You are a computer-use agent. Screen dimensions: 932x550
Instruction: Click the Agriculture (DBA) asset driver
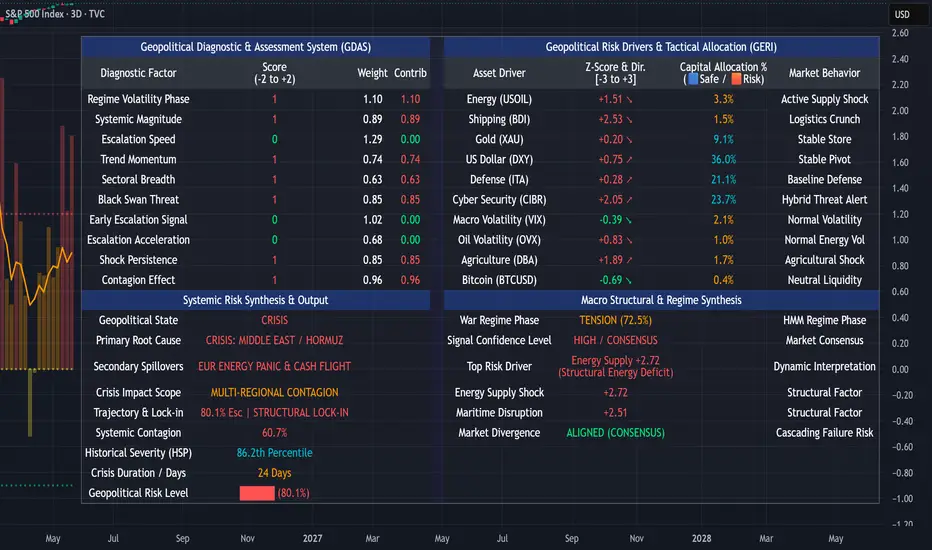tap(499, 260)
